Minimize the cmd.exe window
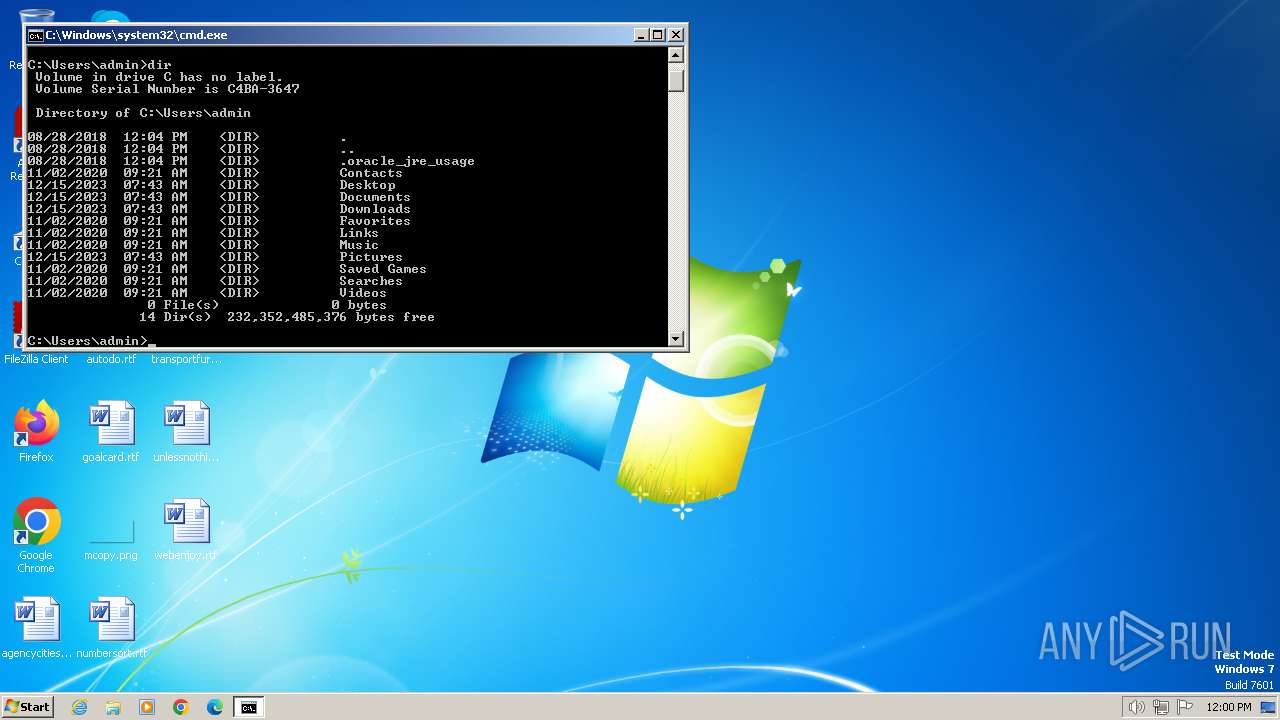 point(641,35)
